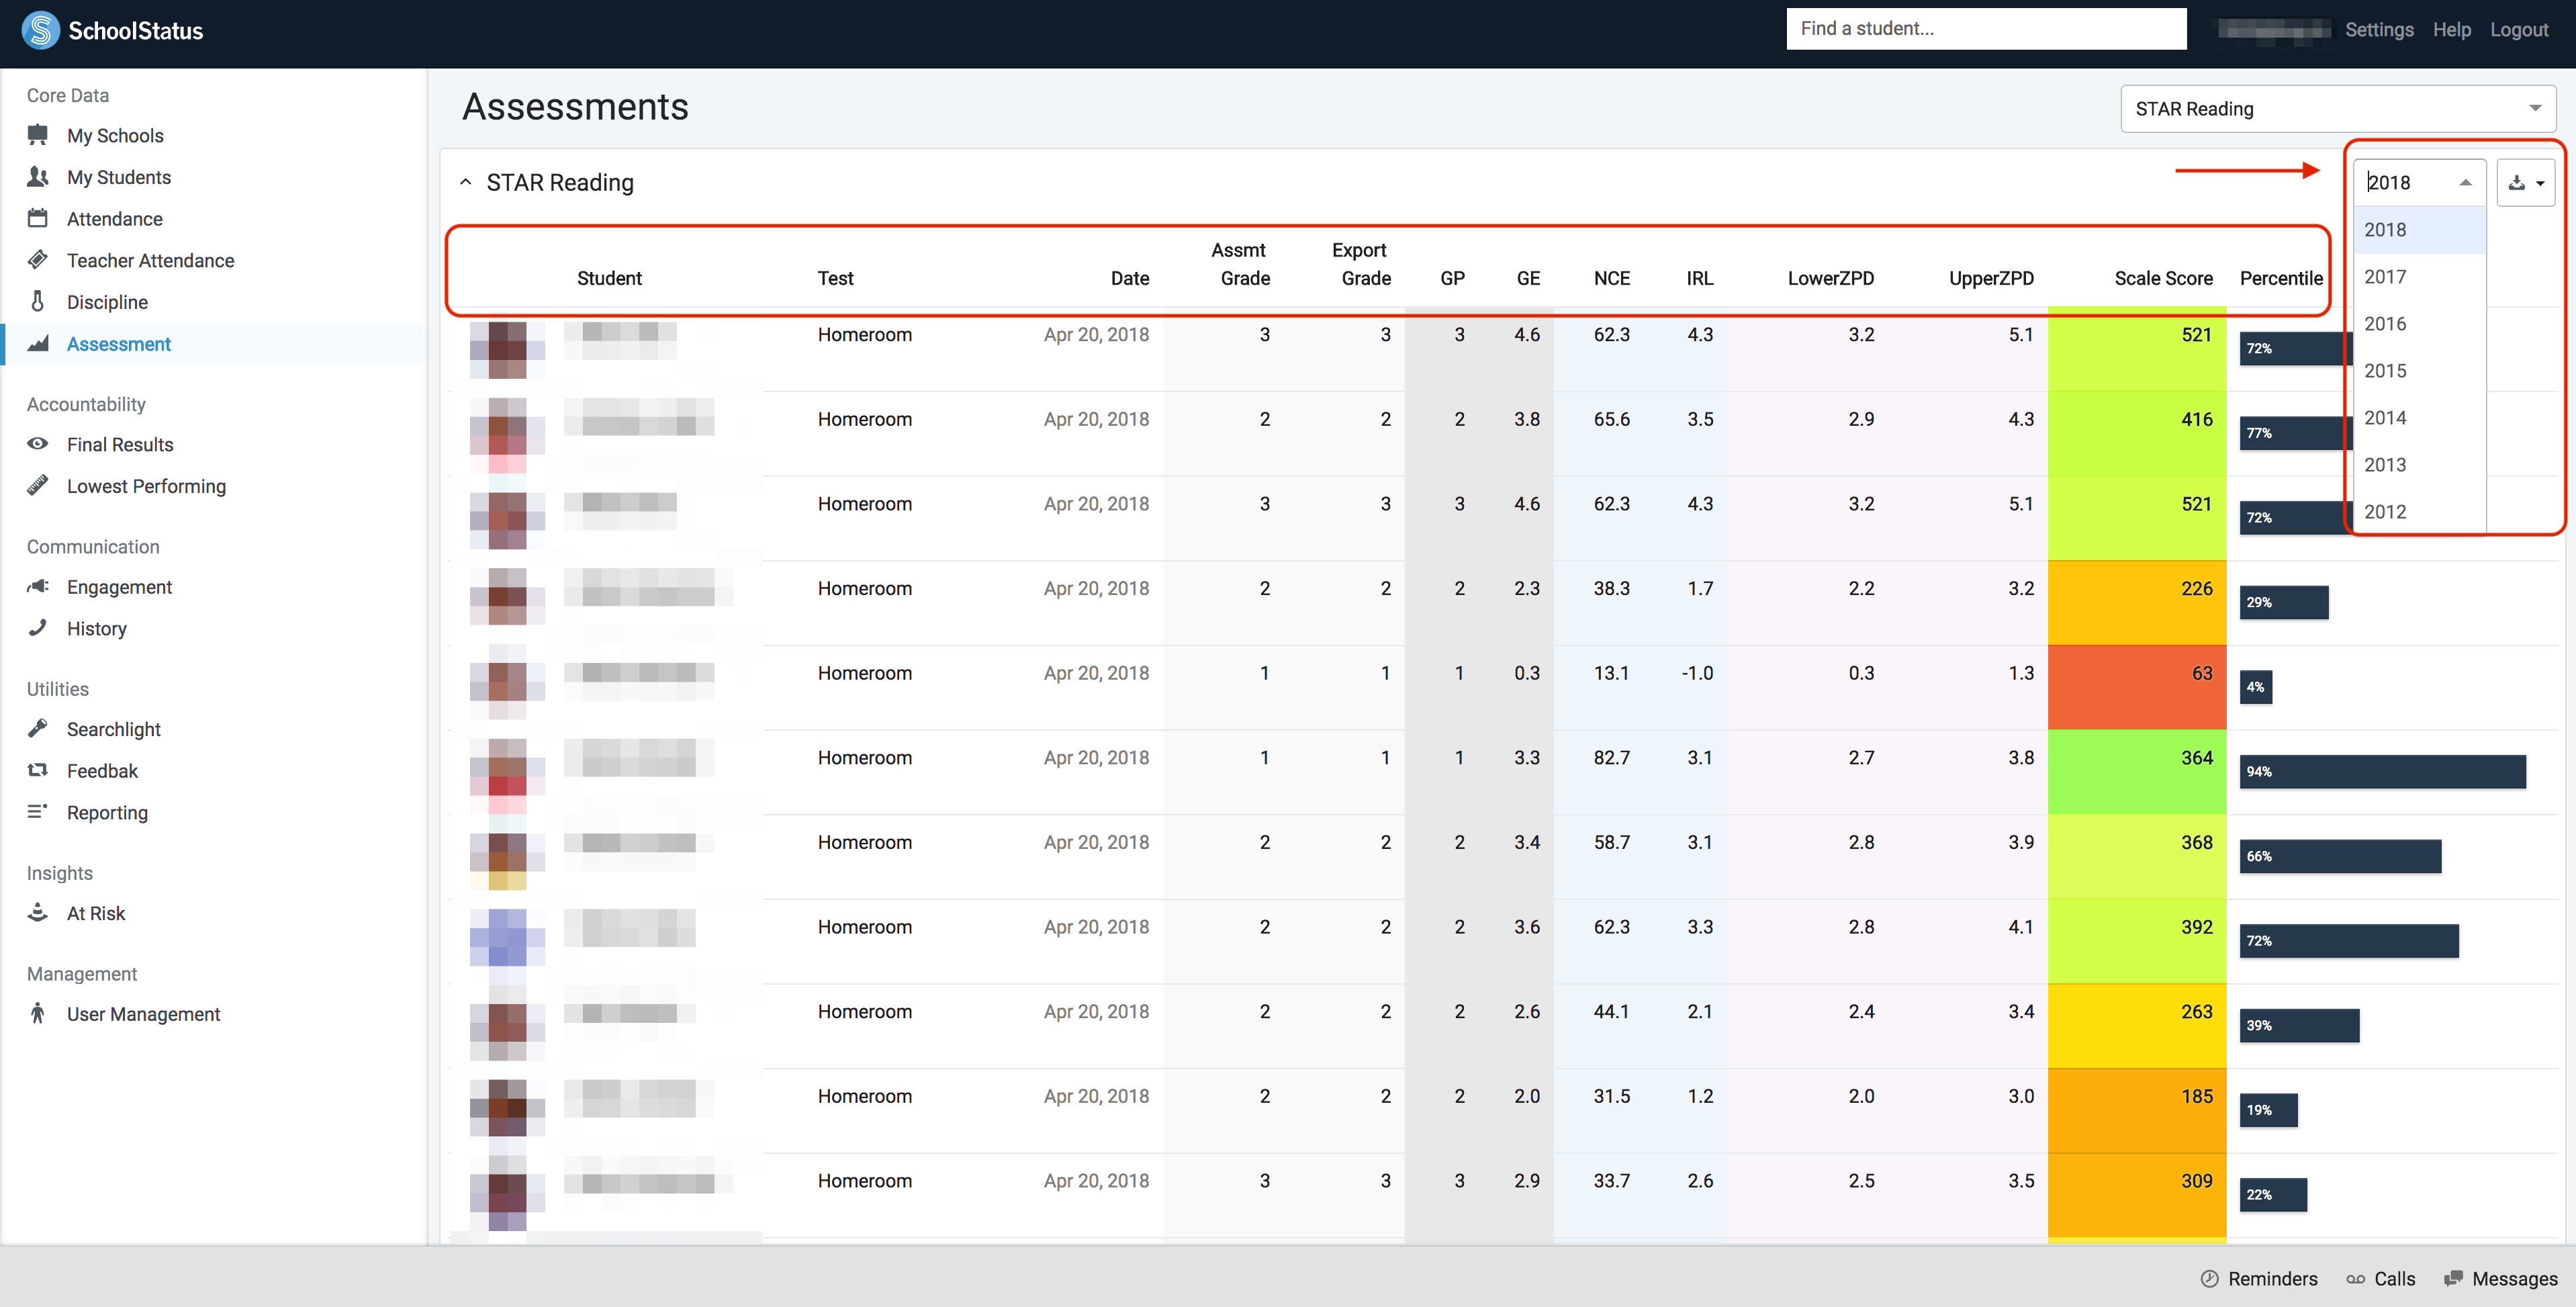Click the SchoolStatus logo icon
Viewport: 2576px width, 1307px height.
41,30
